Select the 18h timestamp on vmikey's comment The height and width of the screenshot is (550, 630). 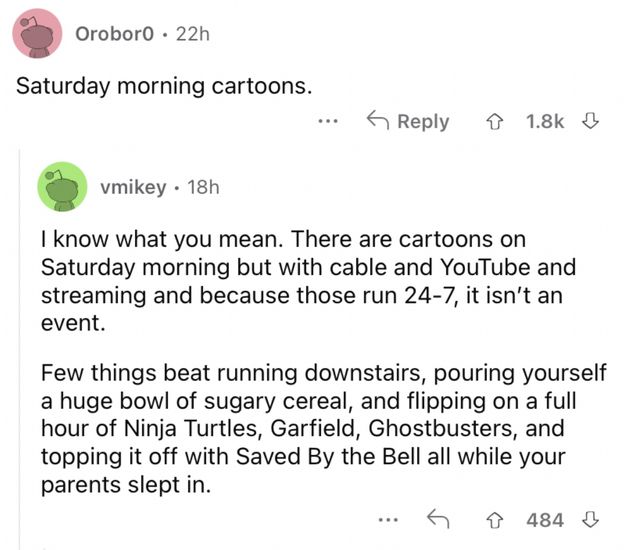203,187
